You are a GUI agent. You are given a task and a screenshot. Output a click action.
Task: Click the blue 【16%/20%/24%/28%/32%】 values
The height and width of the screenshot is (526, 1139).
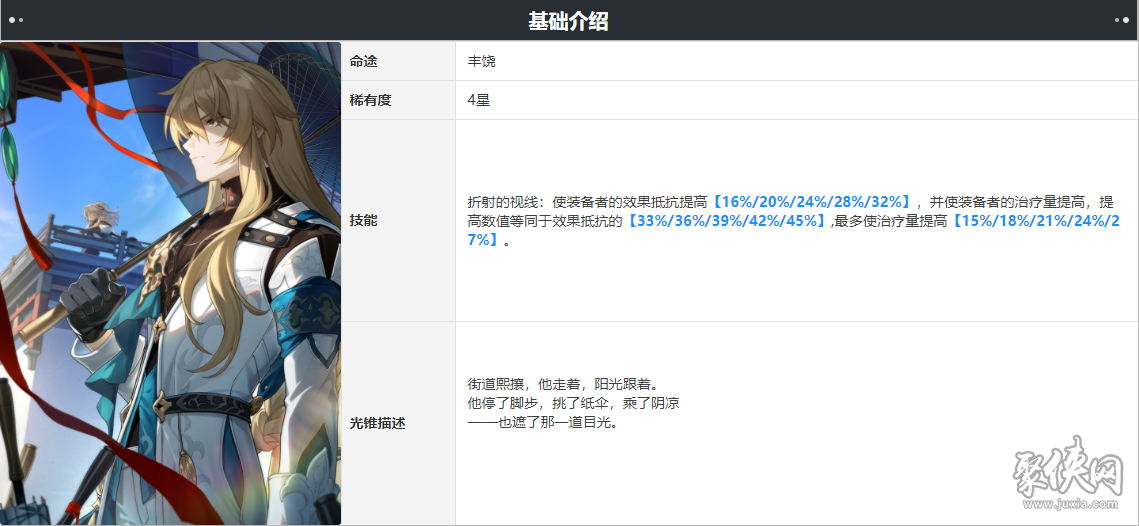[x=811, y=202]
